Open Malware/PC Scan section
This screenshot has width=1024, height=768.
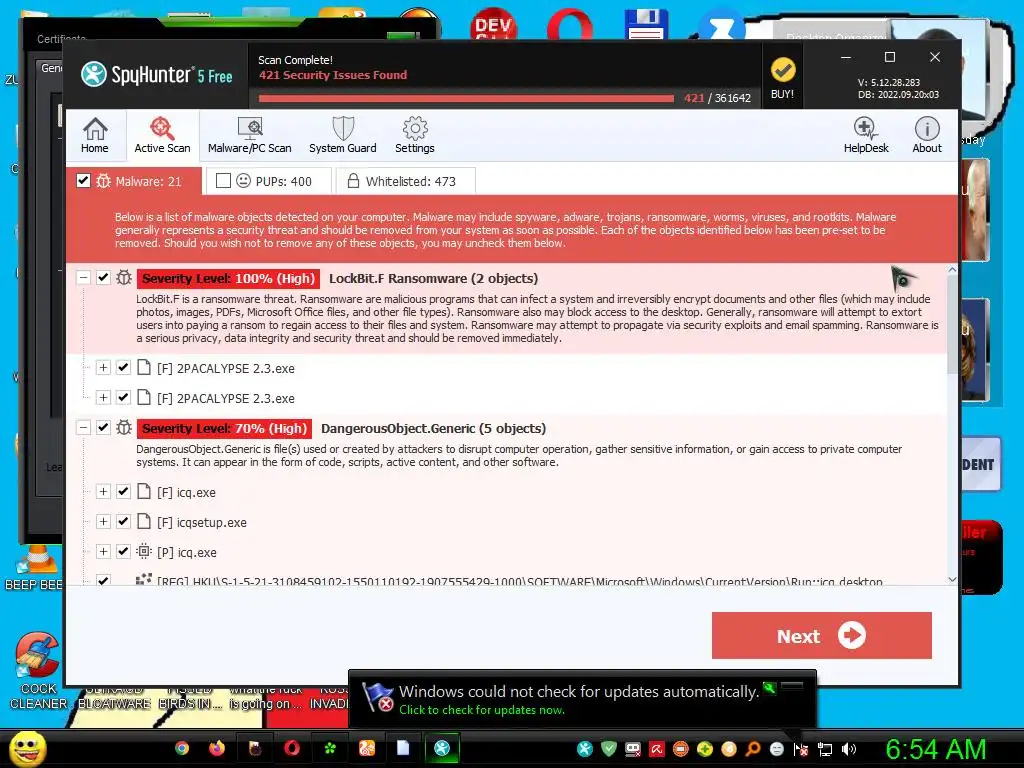249,135
